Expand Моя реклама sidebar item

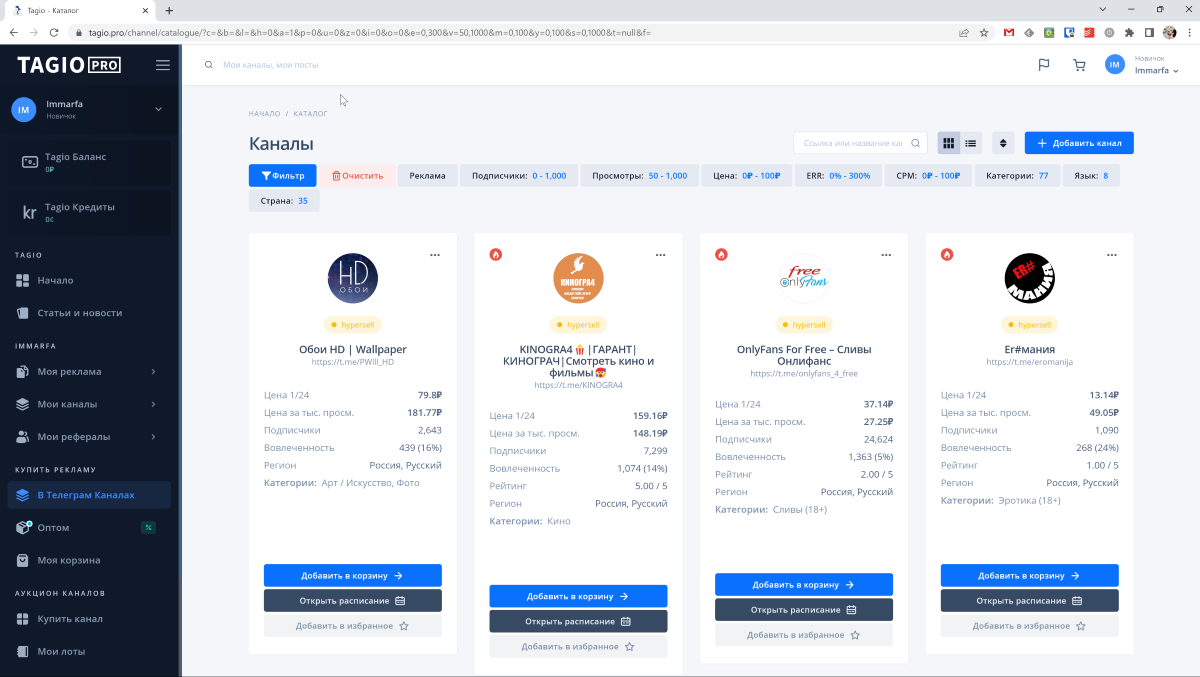pos(90,372)
